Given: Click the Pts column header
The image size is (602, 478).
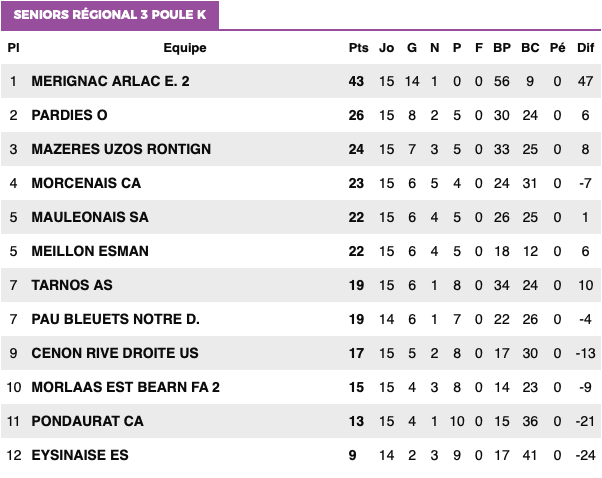Looking at the screenshot, I should click(x=358, y=48).
